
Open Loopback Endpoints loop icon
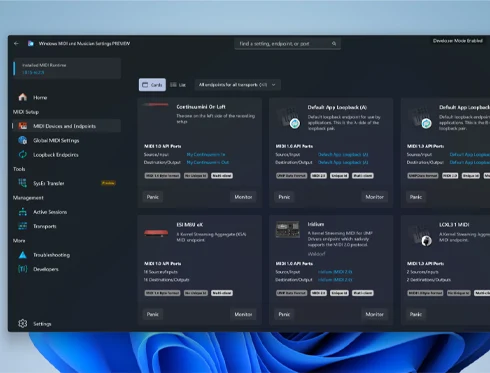click(x=23, y=155)
